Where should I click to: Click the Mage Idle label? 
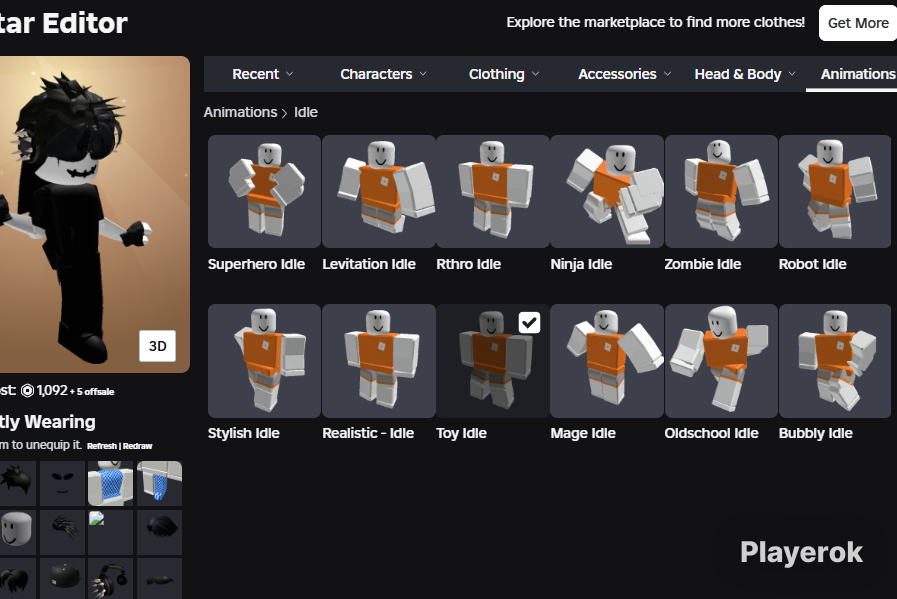583,433
